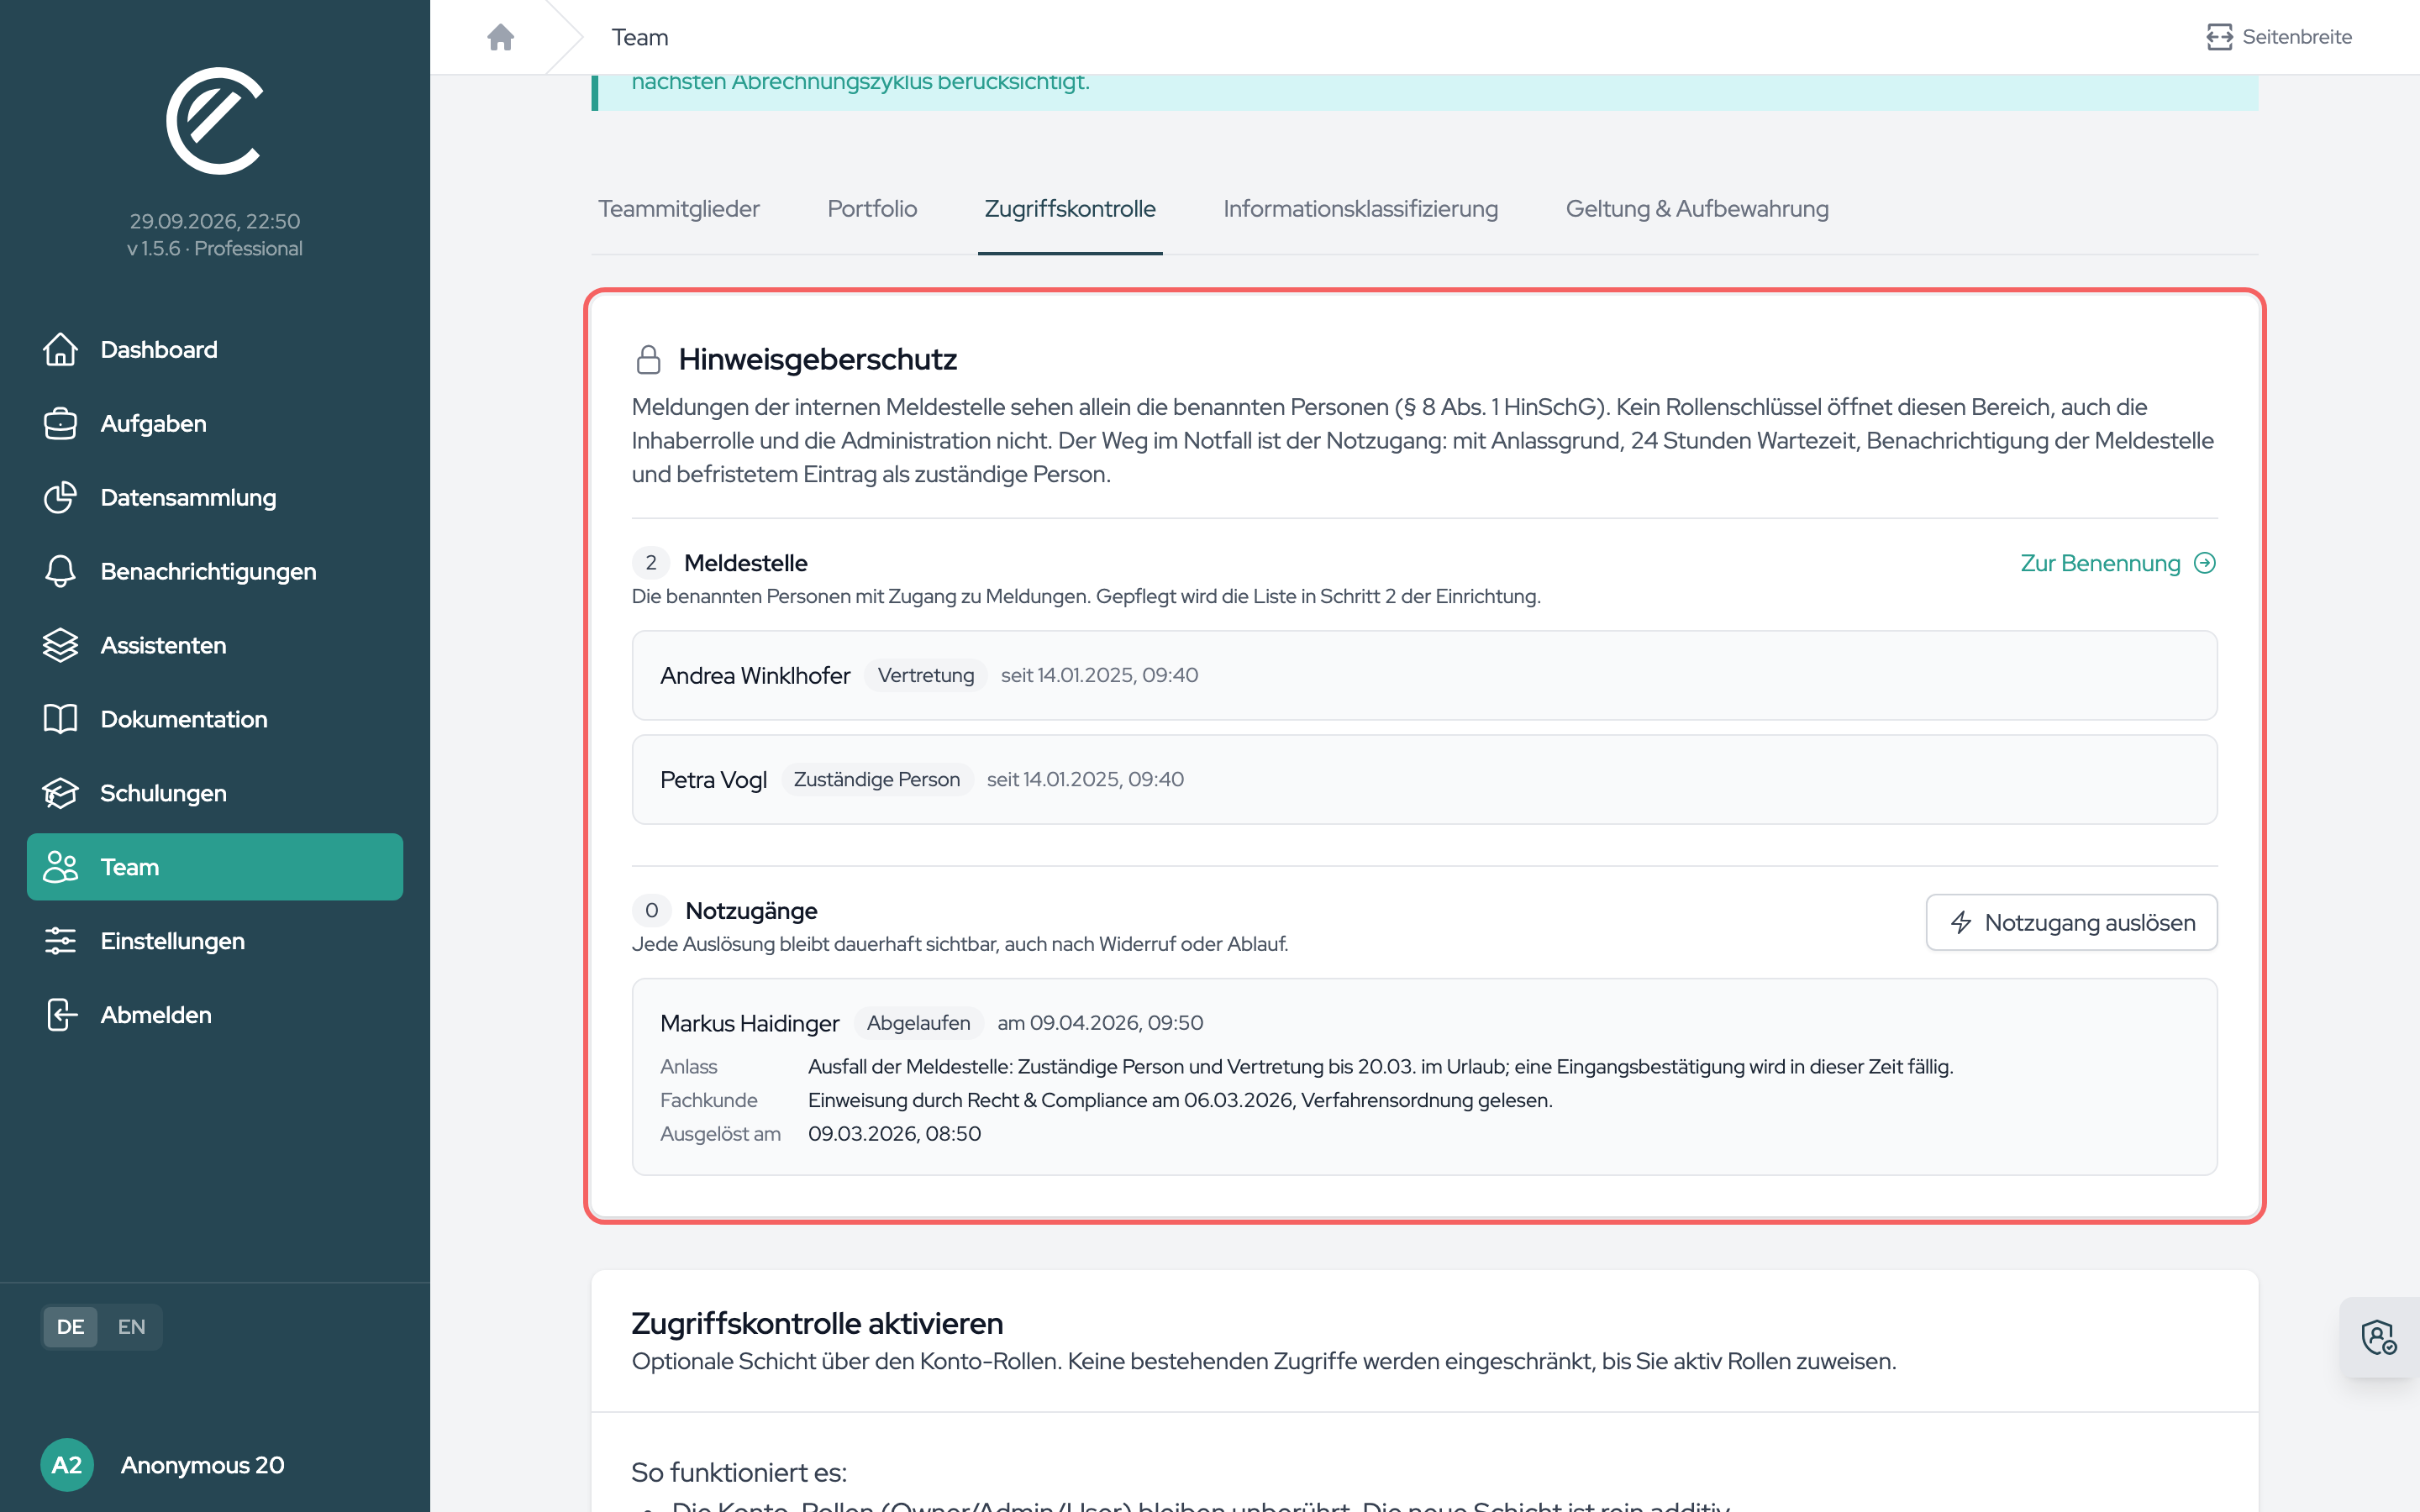Click the home breadcrumb icon
Viewport: 2420px width, 1512px height.
[x=500, y=37]
